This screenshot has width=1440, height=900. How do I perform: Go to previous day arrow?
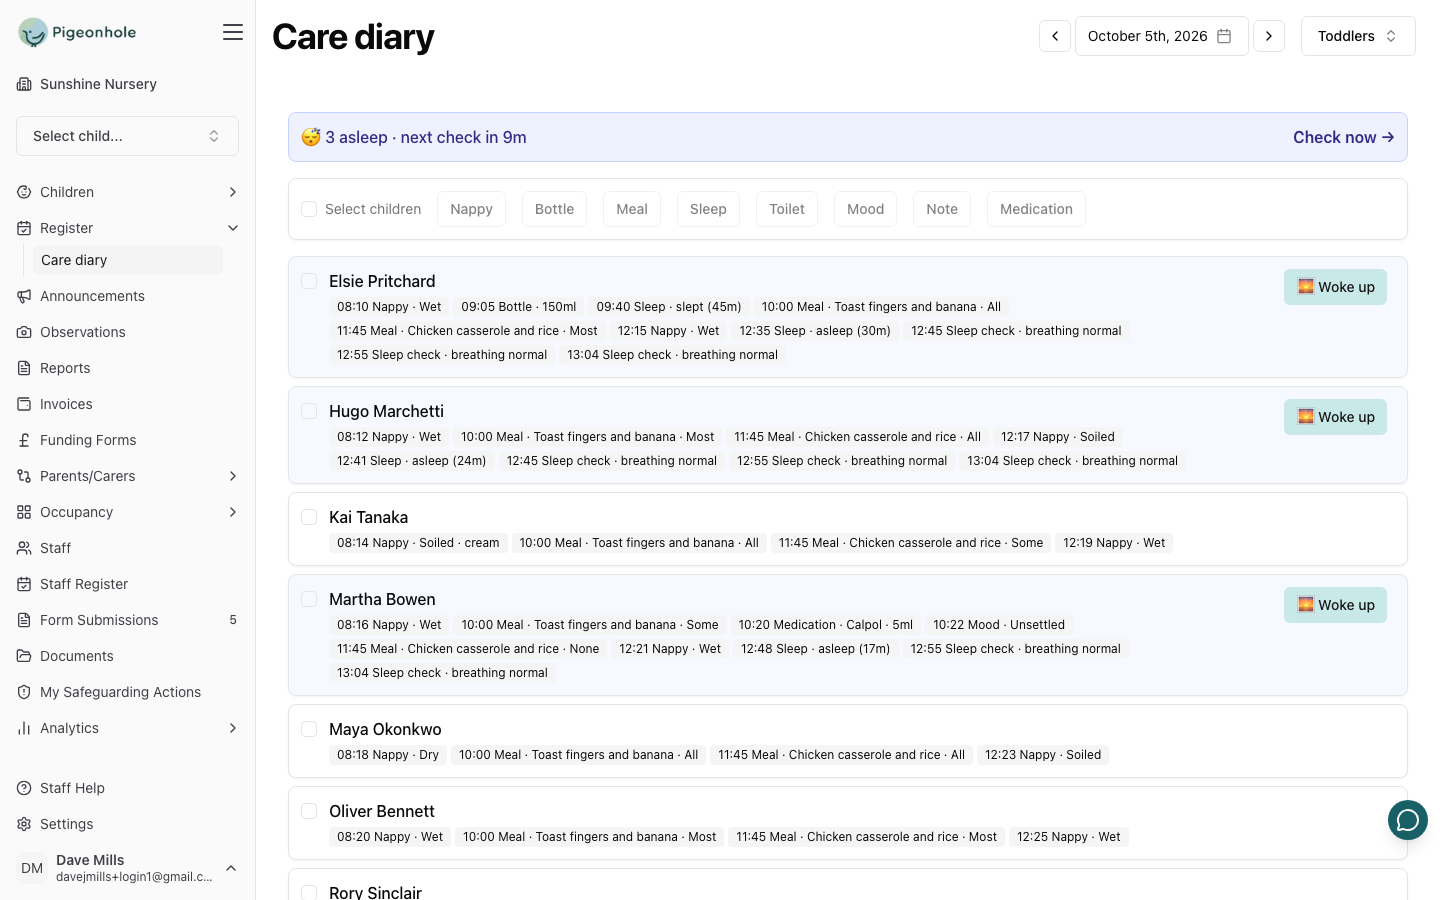point(1055,36)
